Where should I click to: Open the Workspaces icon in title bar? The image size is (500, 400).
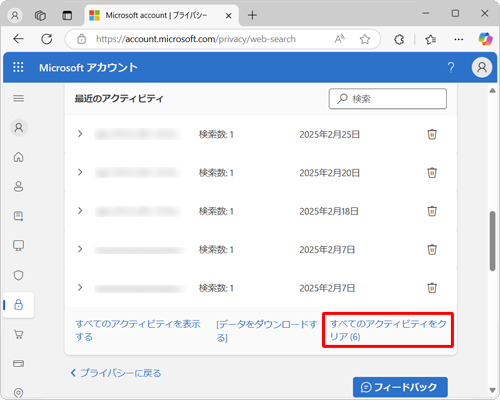(x=40, y=15)
